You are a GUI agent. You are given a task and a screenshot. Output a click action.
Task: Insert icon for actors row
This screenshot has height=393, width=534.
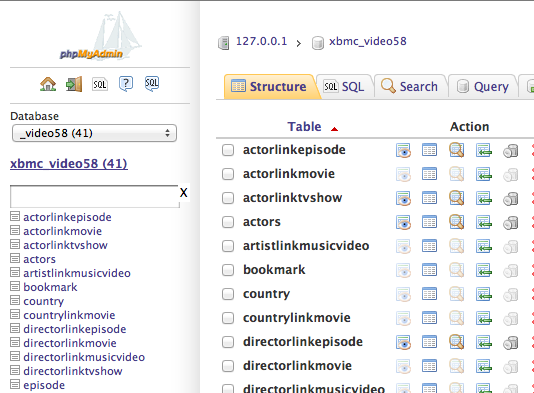[x=484, y=222]
